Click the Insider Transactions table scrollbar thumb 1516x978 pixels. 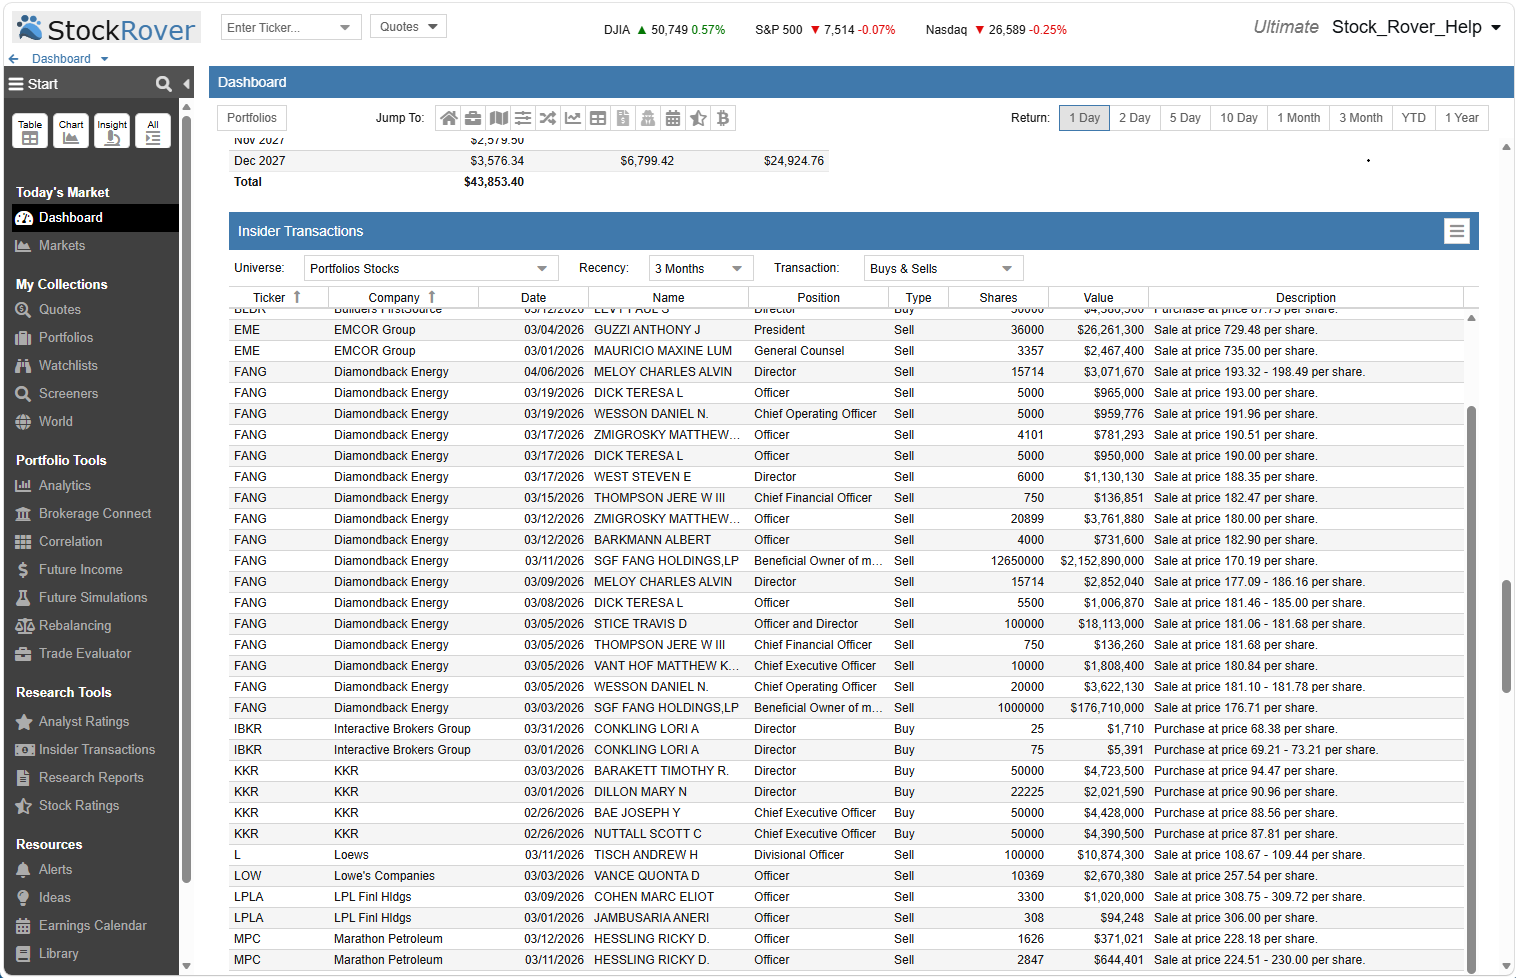(x=1471, y=688)
